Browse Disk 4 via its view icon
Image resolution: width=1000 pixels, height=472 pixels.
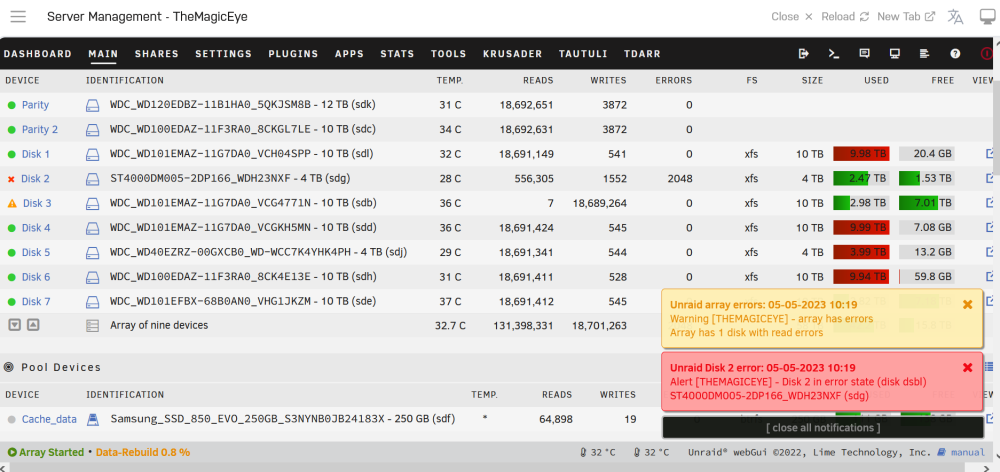(990, 227)
